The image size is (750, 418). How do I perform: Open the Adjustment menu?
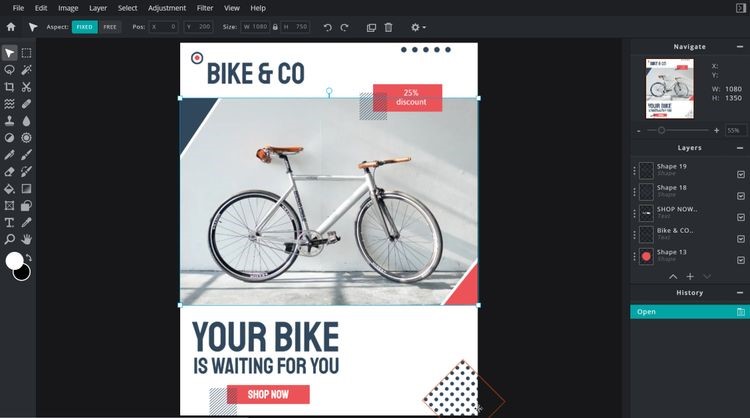[x=167, y=8]
